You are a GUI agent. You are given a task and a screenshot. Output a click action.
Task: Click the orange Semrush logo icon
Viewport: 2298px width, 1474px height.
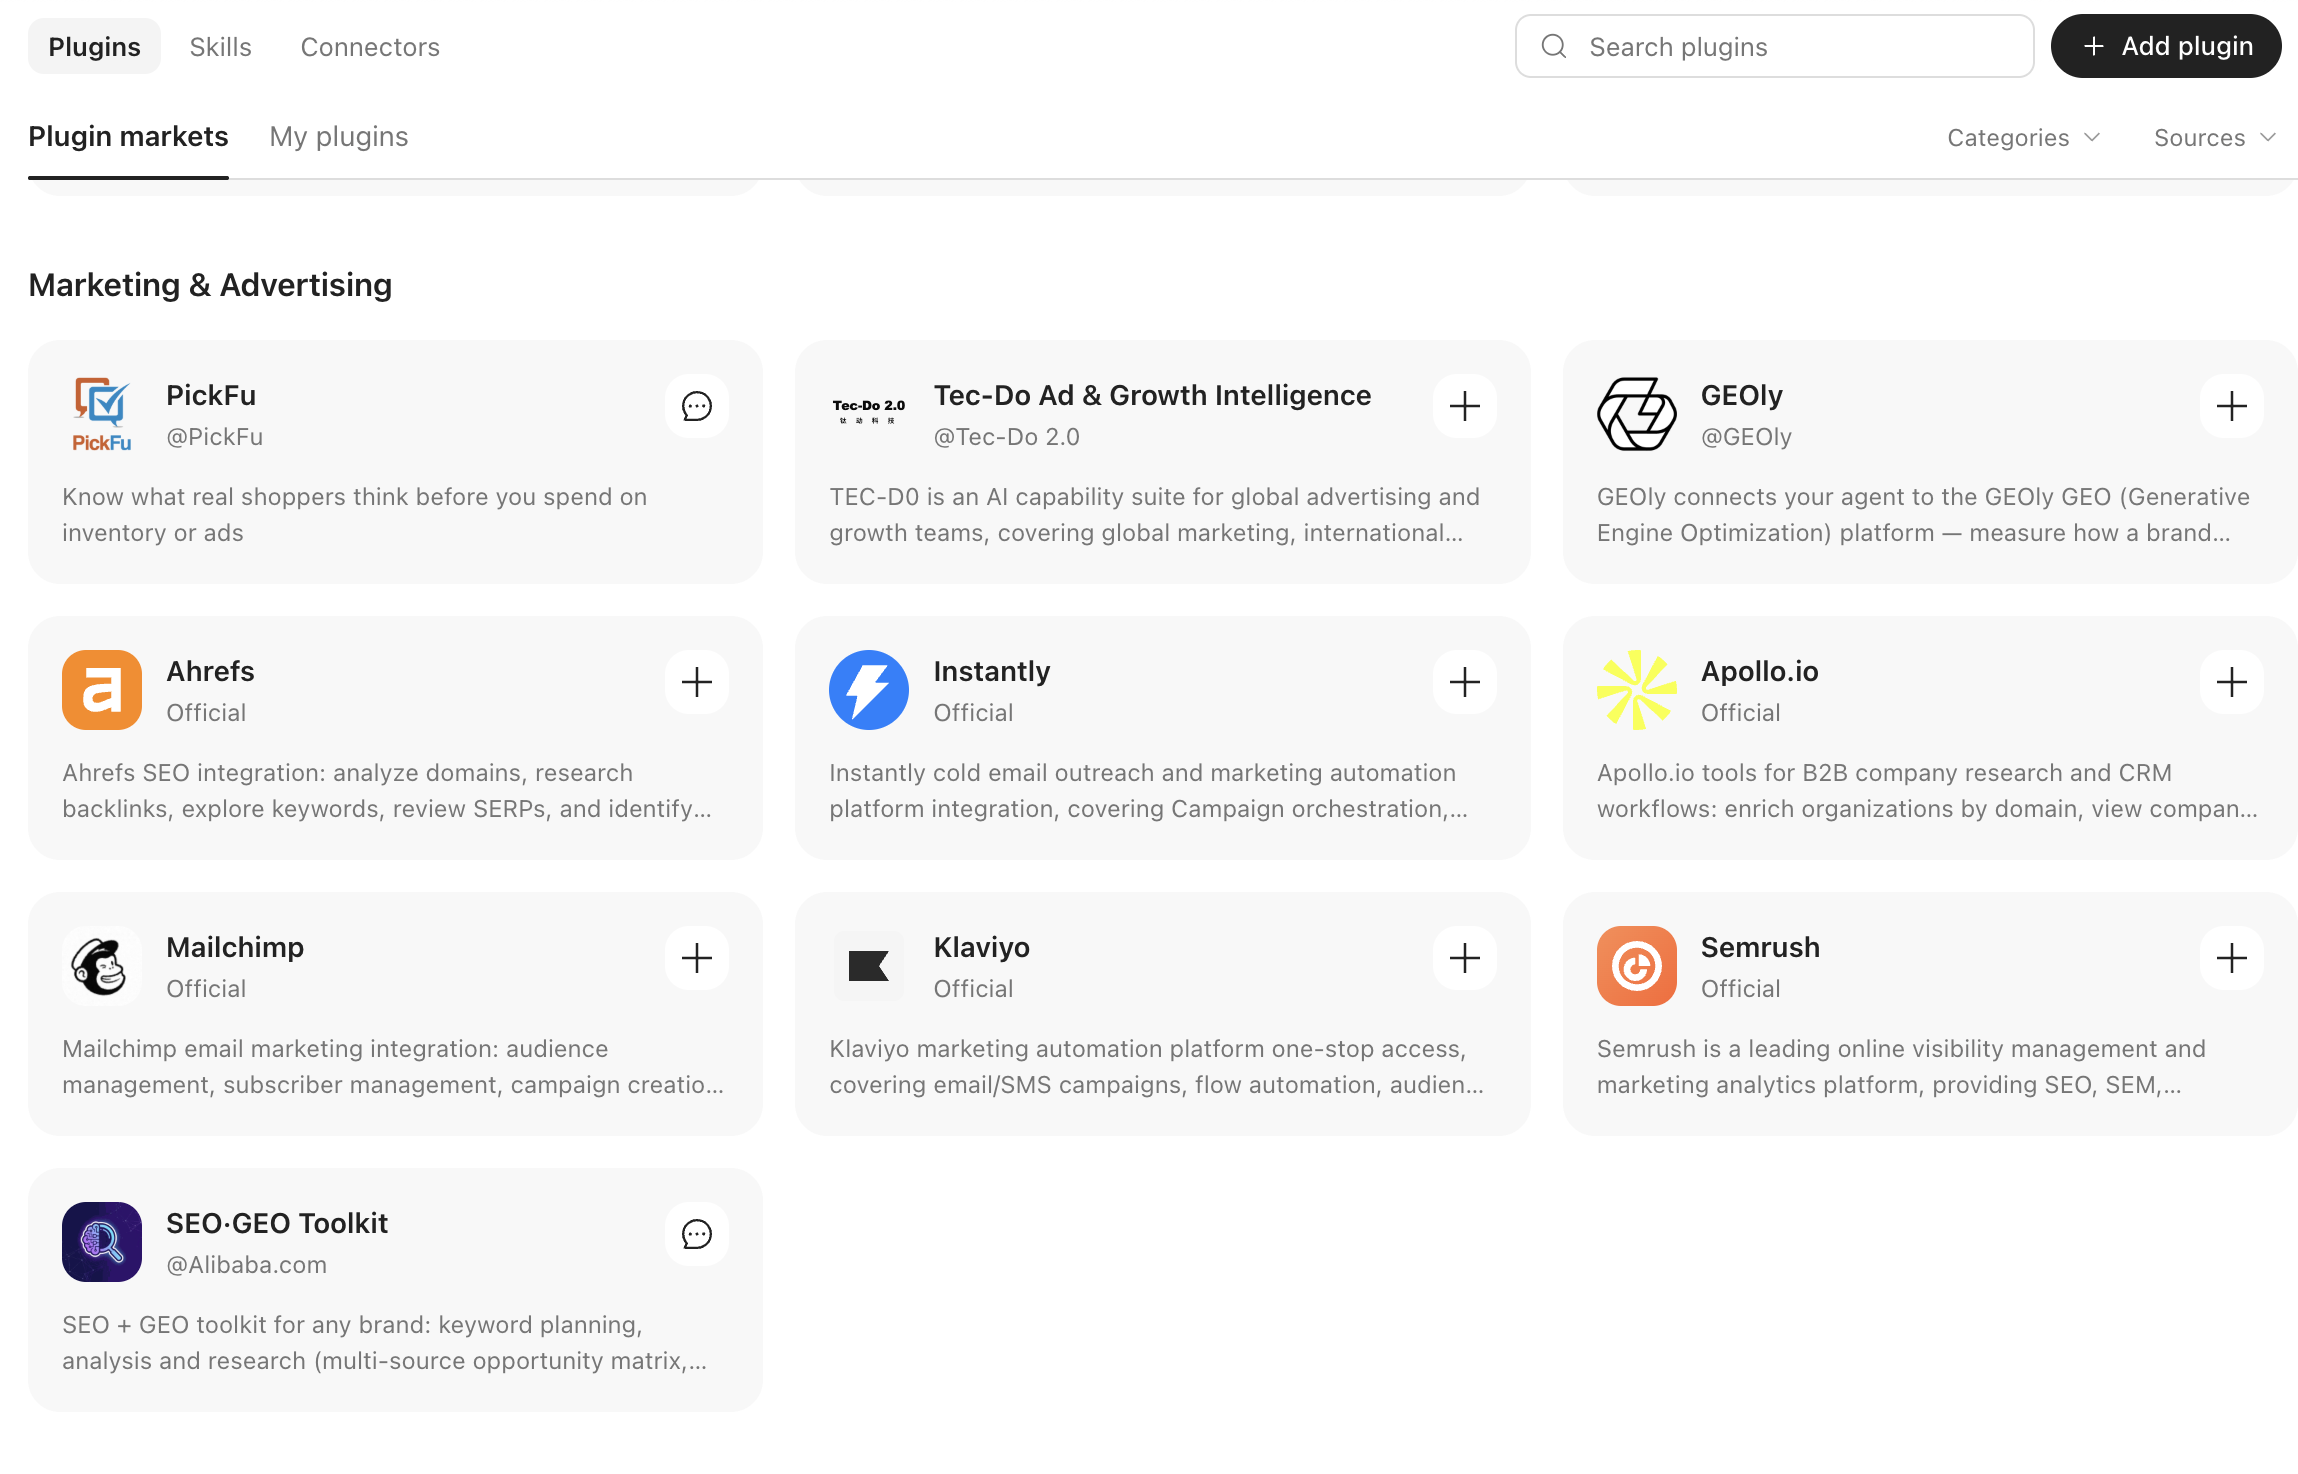pos(1636,966)
